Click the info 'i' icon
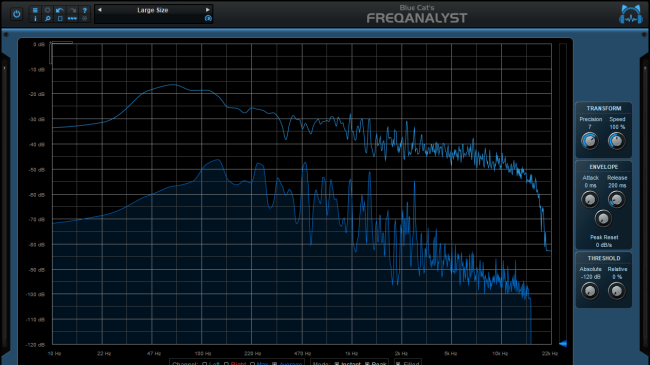Screen dimensions: 650x365 (x=35, y=19)
